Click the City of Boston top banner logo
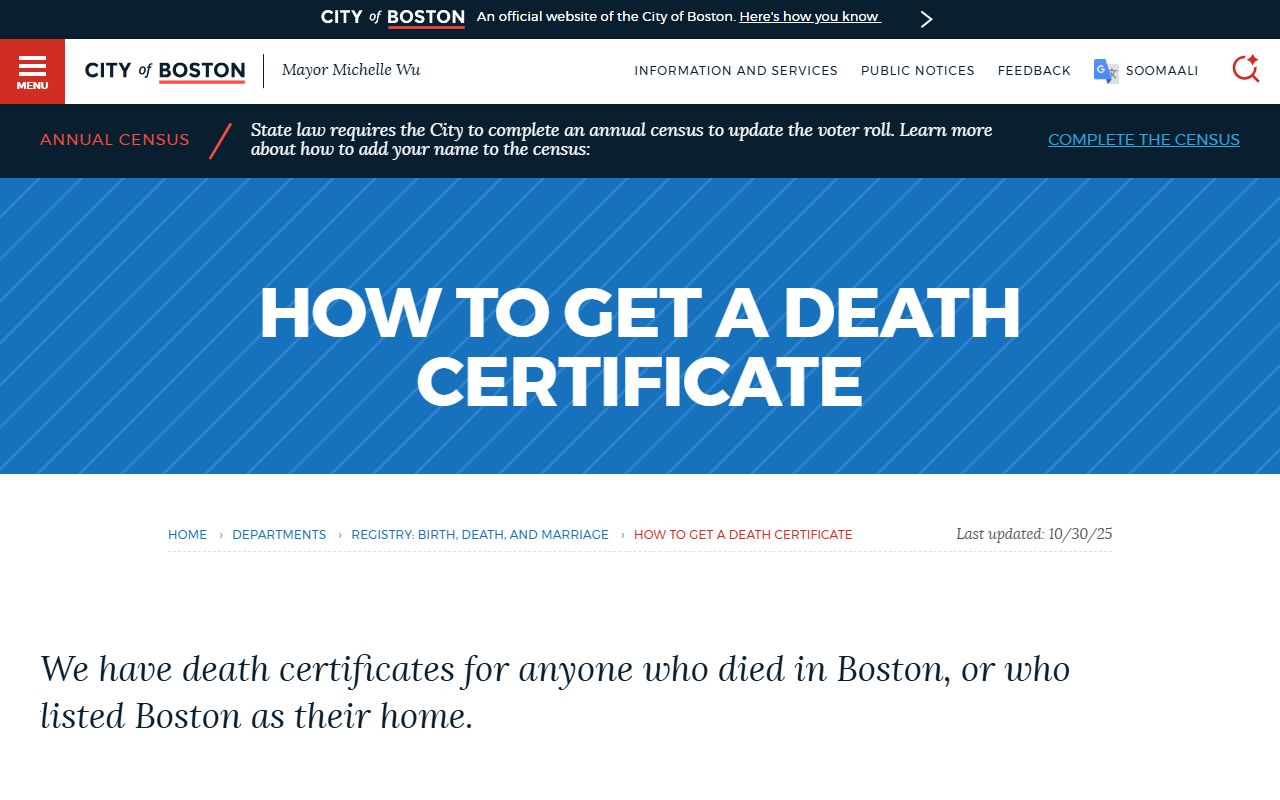 pyautogui.click(x=393, y=18)
